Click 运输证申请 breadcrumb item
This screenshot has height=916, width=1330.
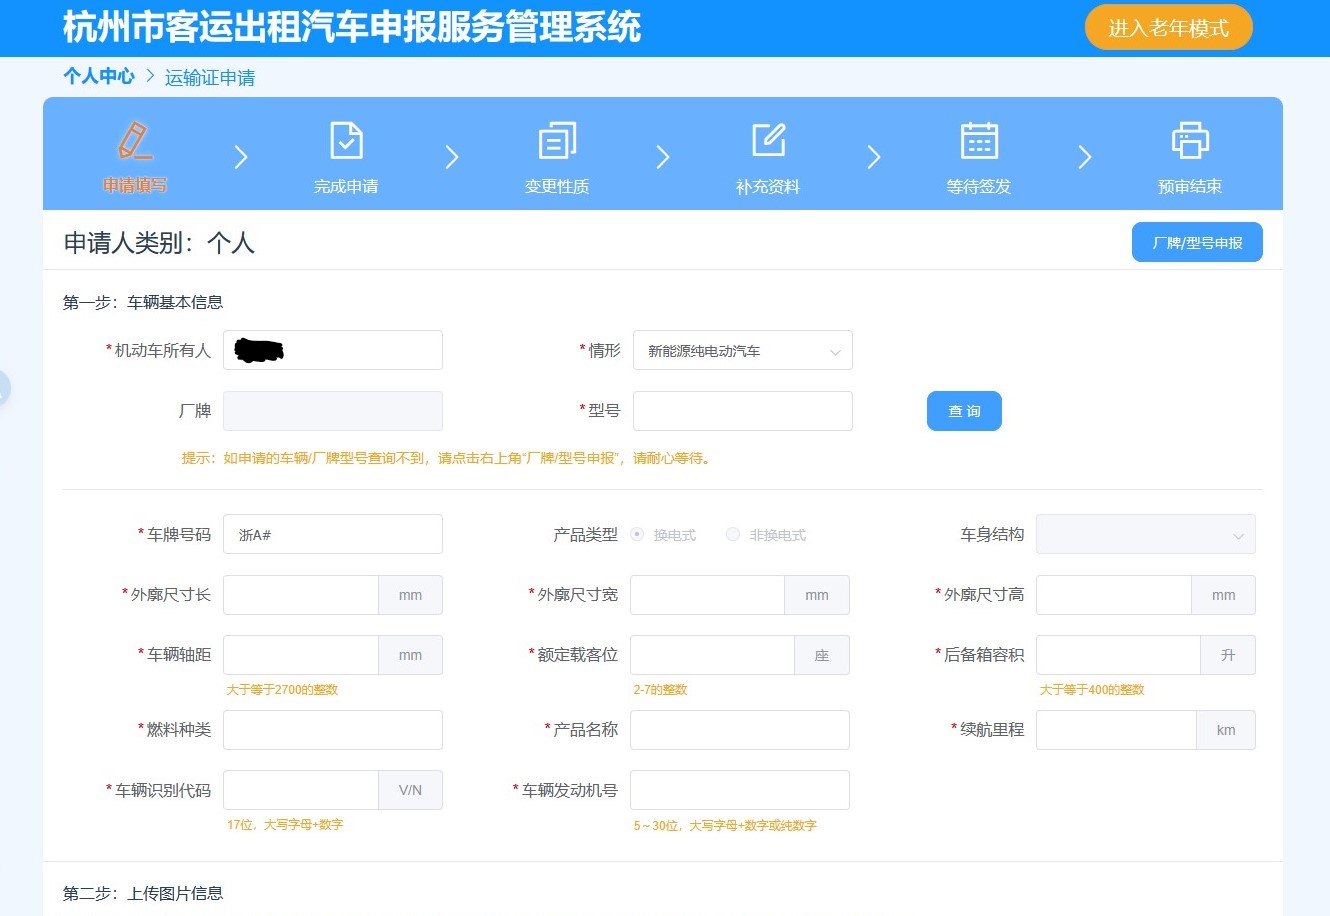click(x=210, y=78)
